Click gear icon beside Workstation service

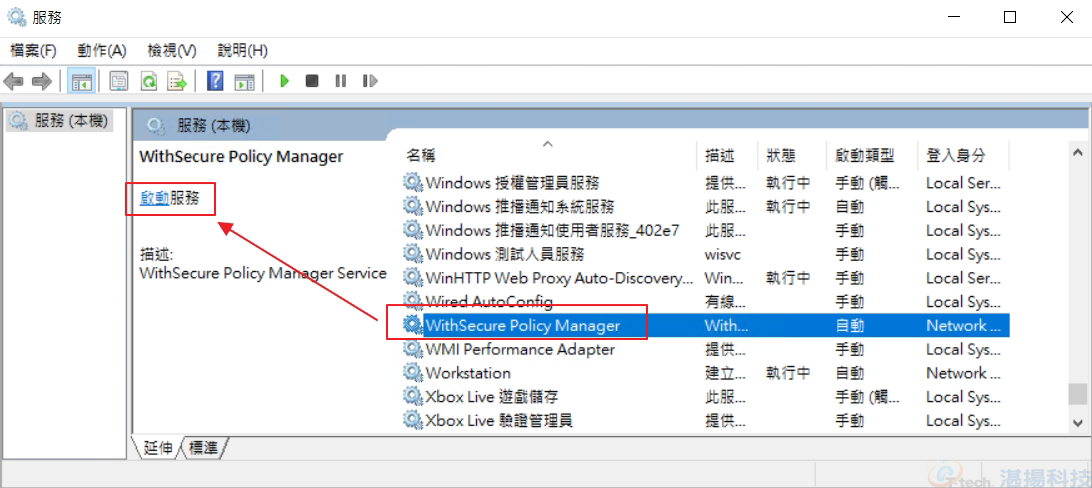pos(413,372)
